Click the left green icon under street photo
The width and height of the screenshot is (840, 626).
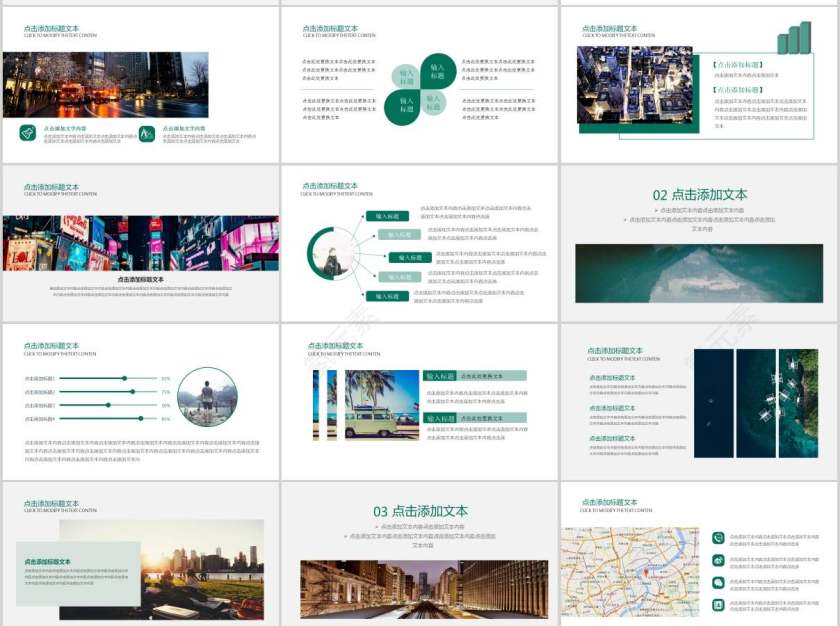pyautogui.click(x=28, y=133)
